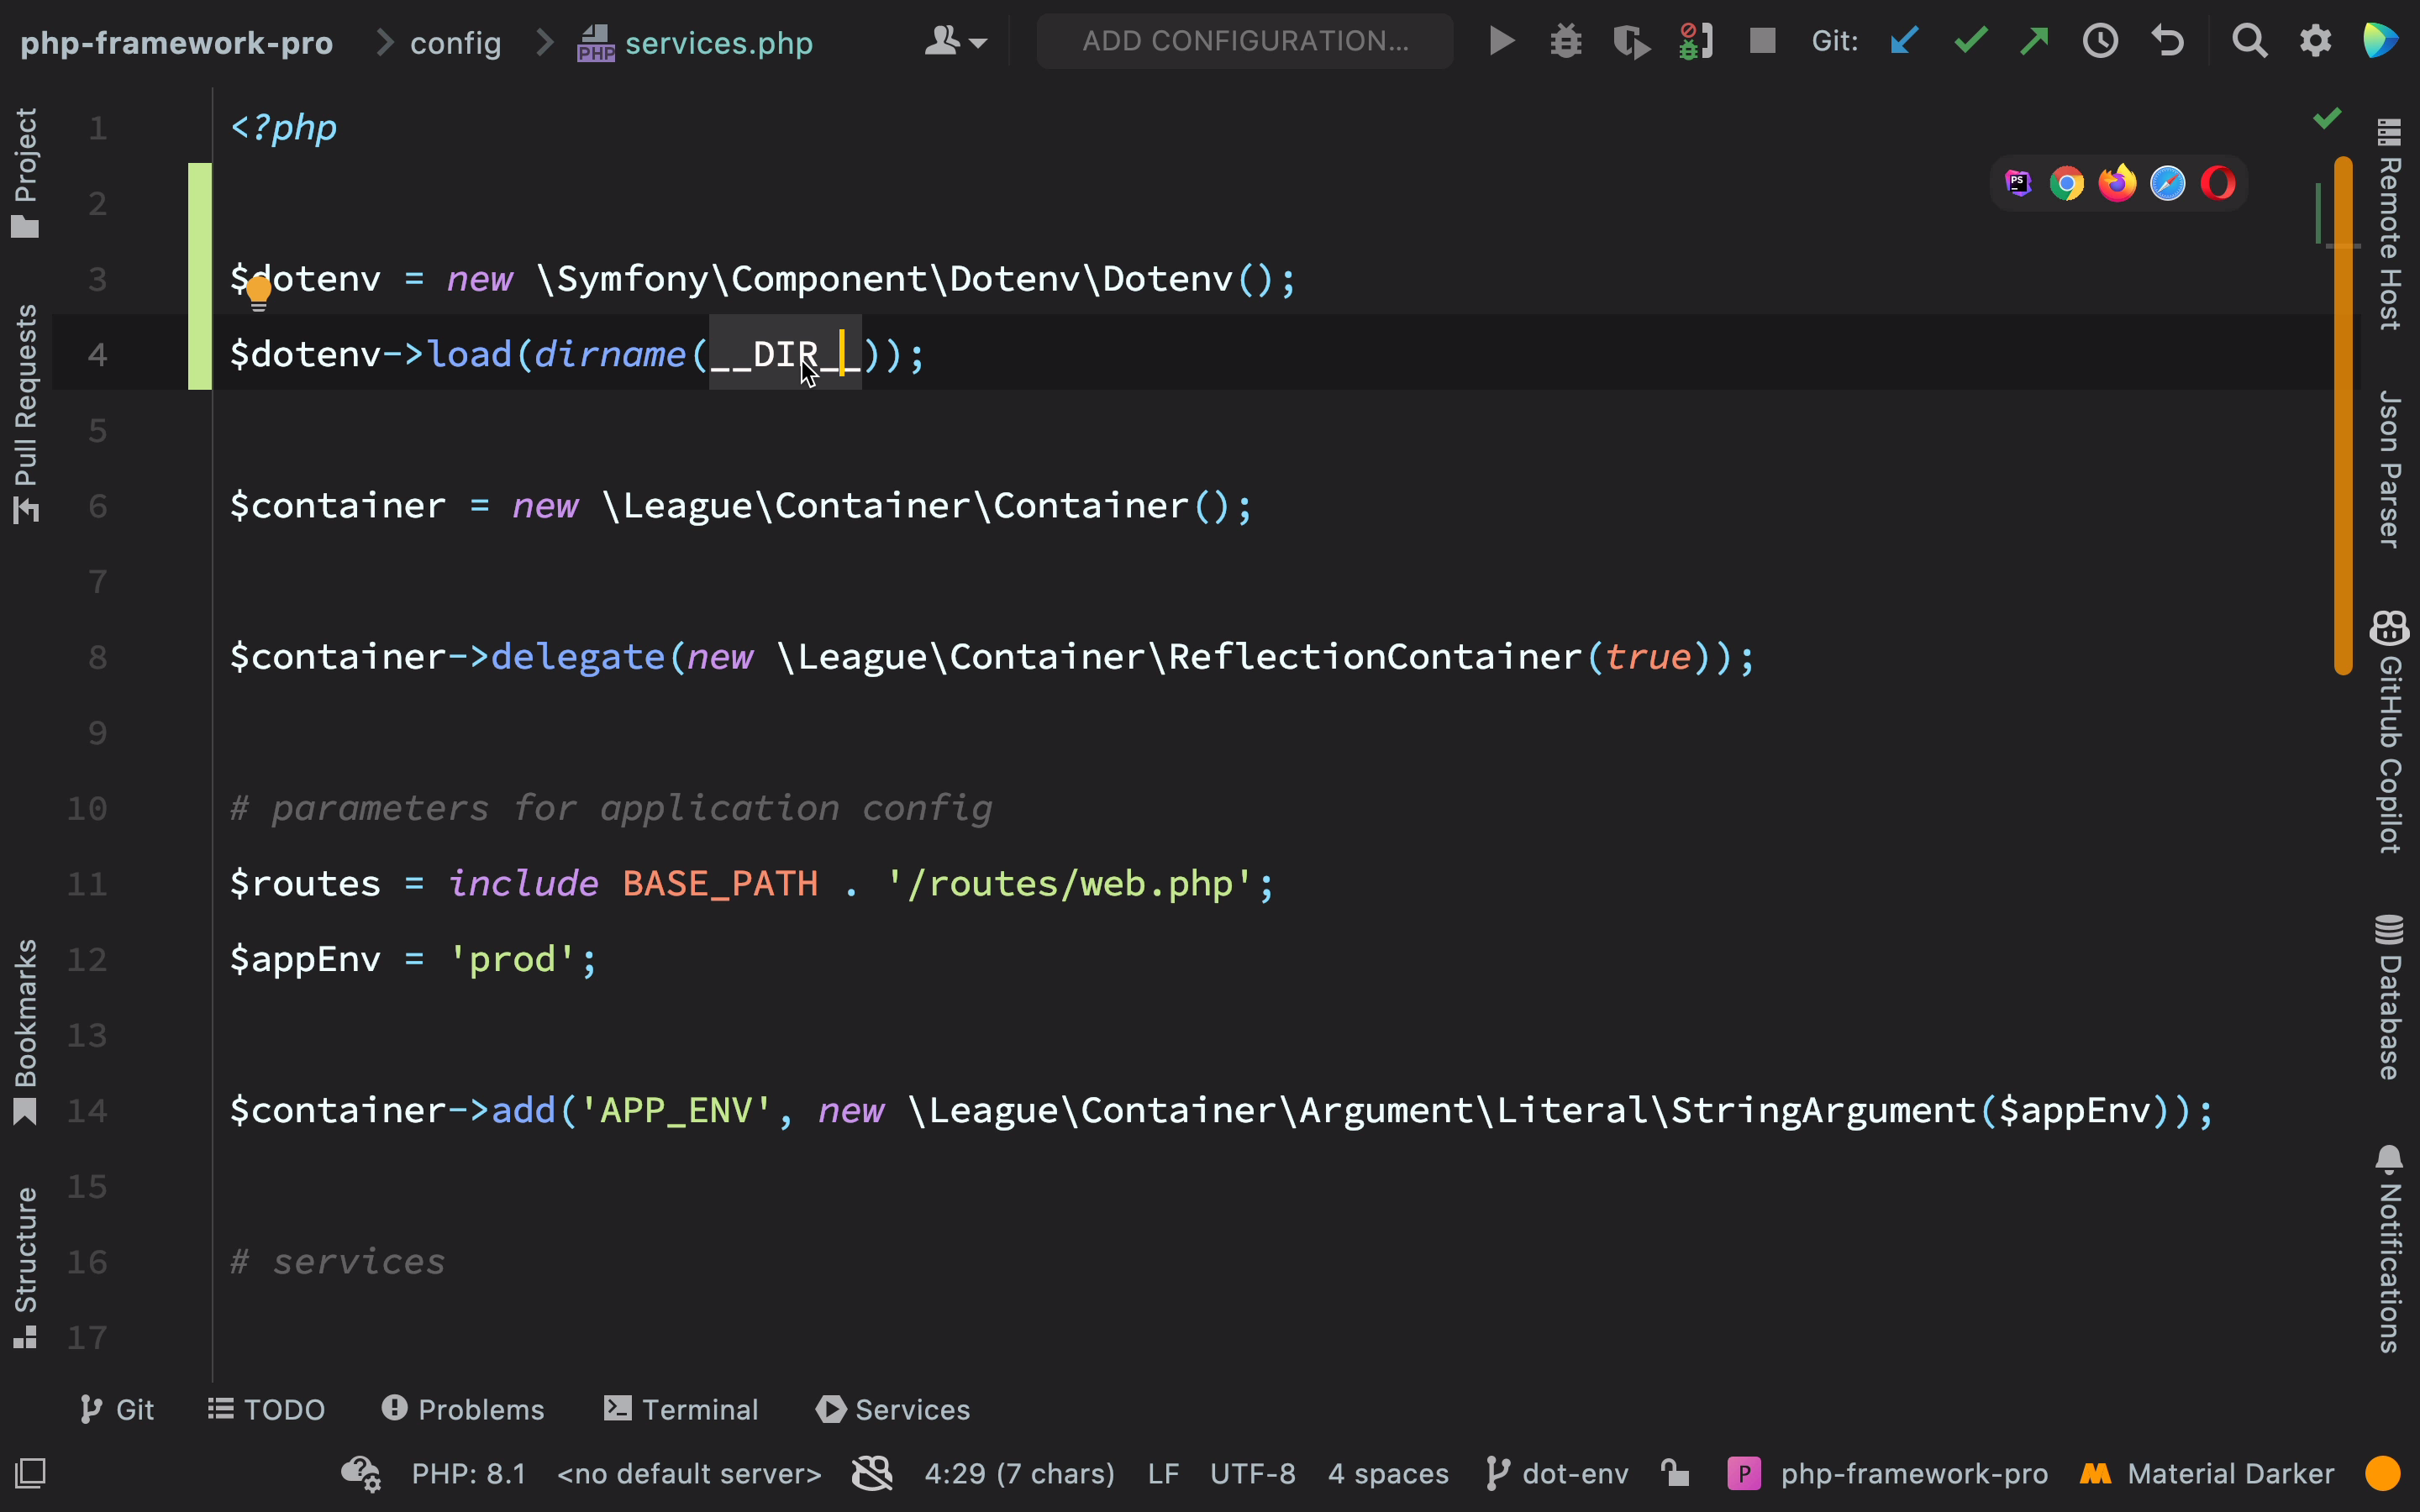
Task: Show Git history clock icon
Action: 2101,41
